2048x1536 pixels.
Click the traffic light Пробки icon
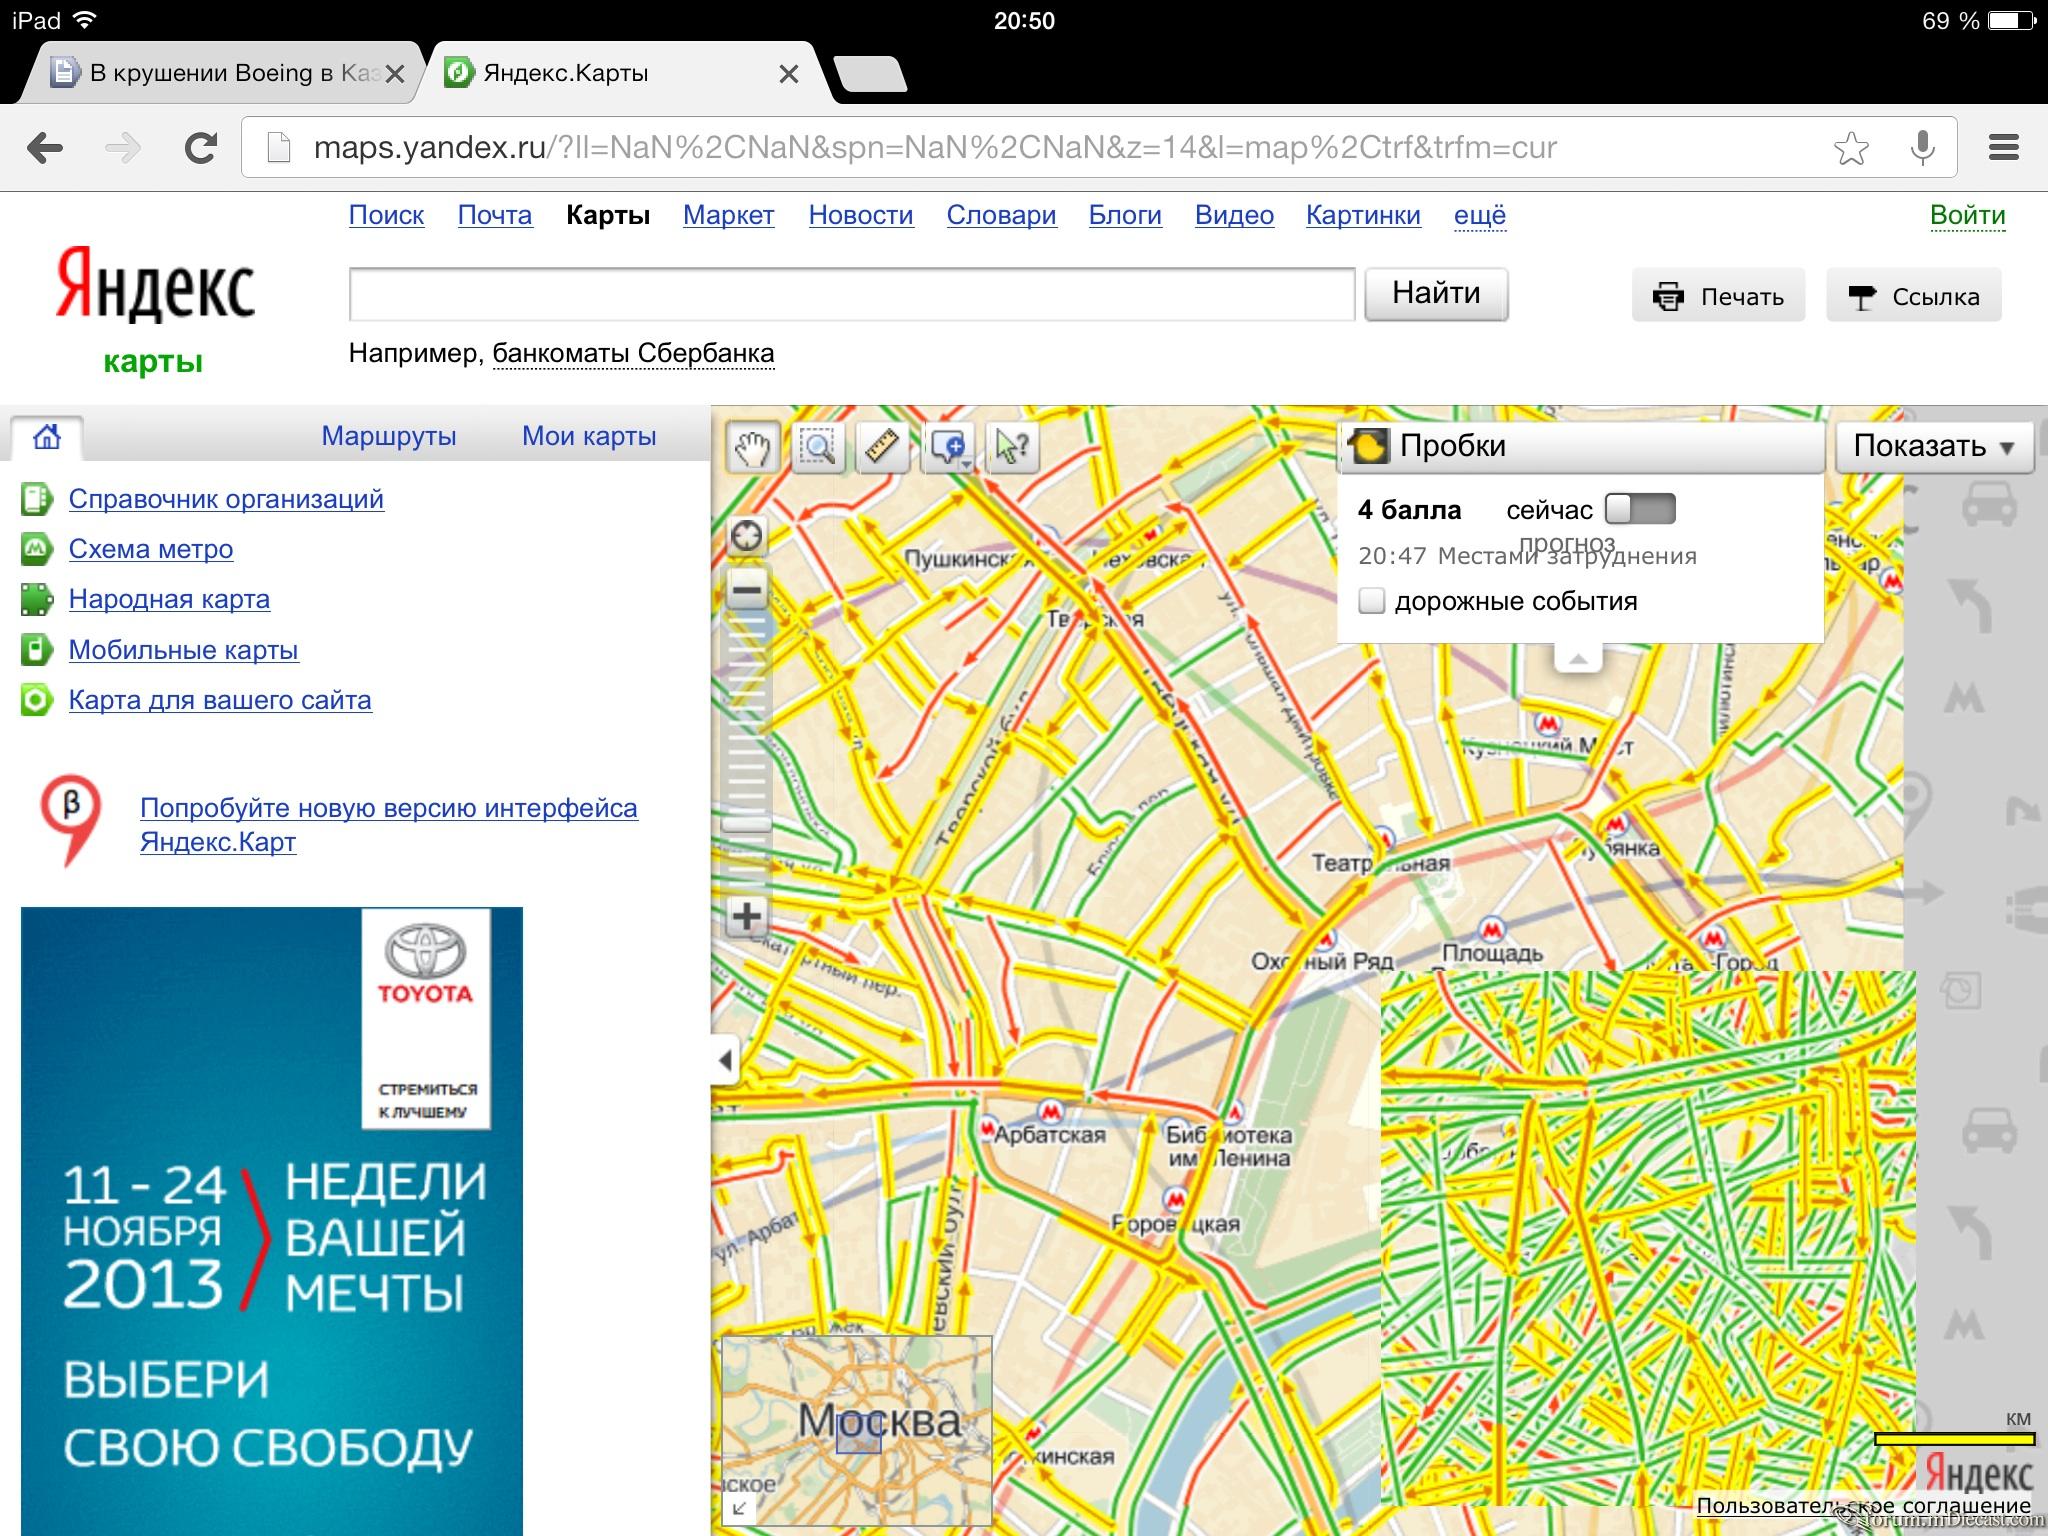coord(1368,446)
